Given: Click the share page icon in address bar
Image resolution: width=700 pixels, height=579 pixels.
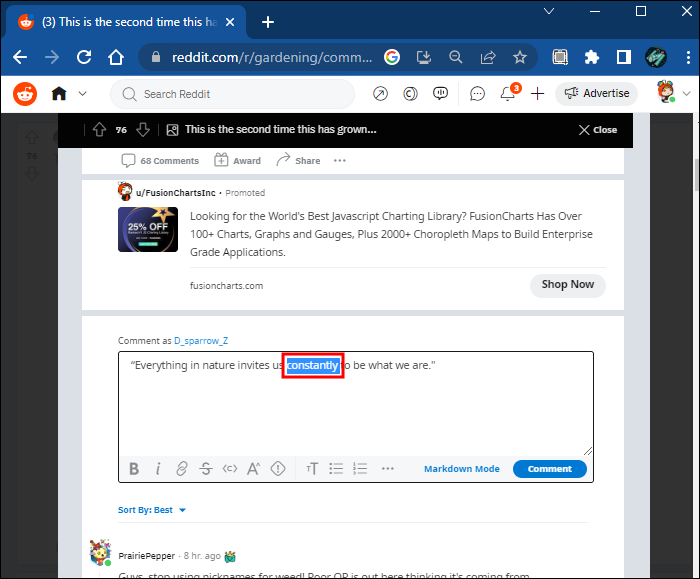Looking at the screenshot, I should click(x=488, y=57).
